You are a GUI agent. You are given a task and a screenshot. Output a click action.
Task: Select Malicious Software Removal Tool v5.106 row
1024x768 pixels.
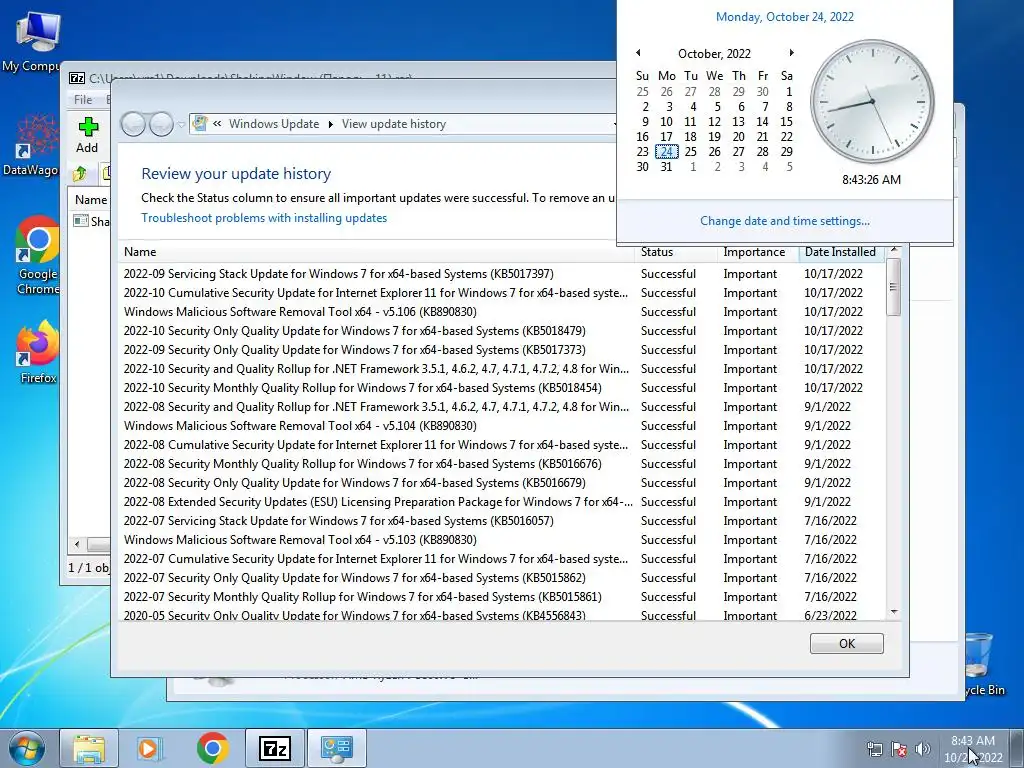(501, 312)
